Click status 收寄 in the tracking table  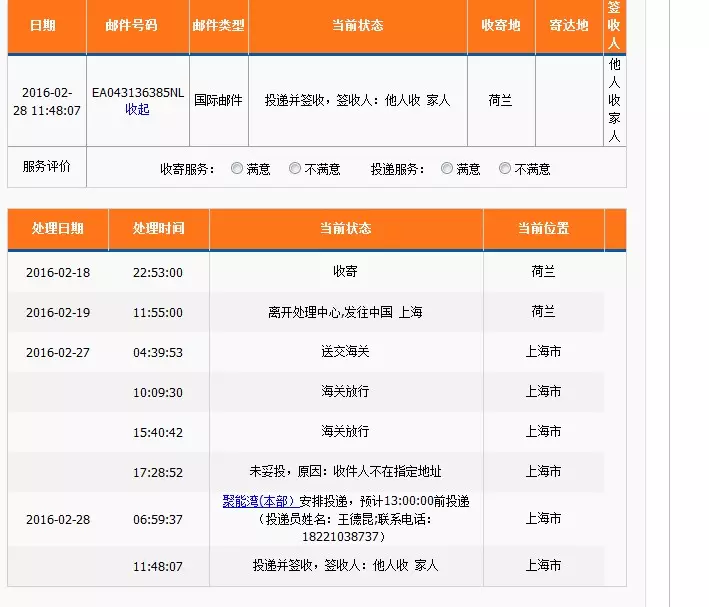pyautogui.click(x=345, y=271)
